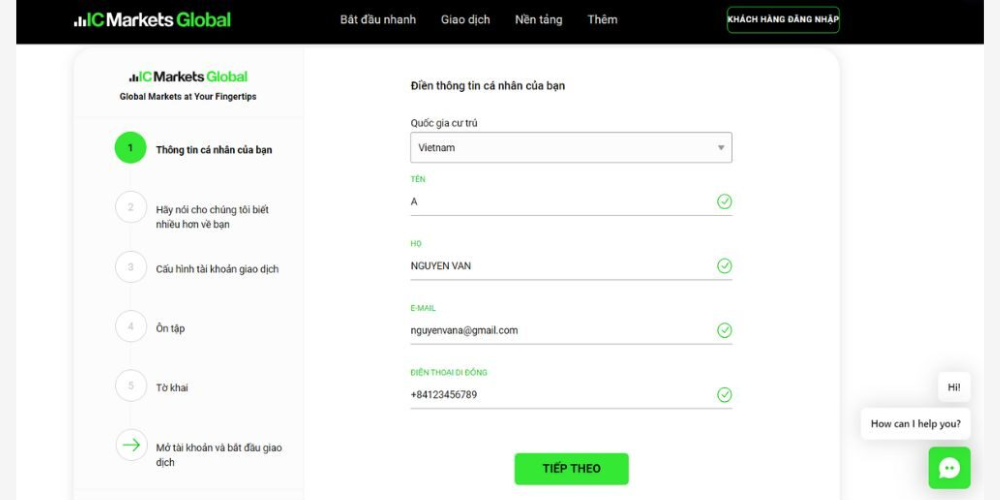Open the Vietnam country selection box
The height and width of the screenshot is (500, 1000).
click(570, 148)
